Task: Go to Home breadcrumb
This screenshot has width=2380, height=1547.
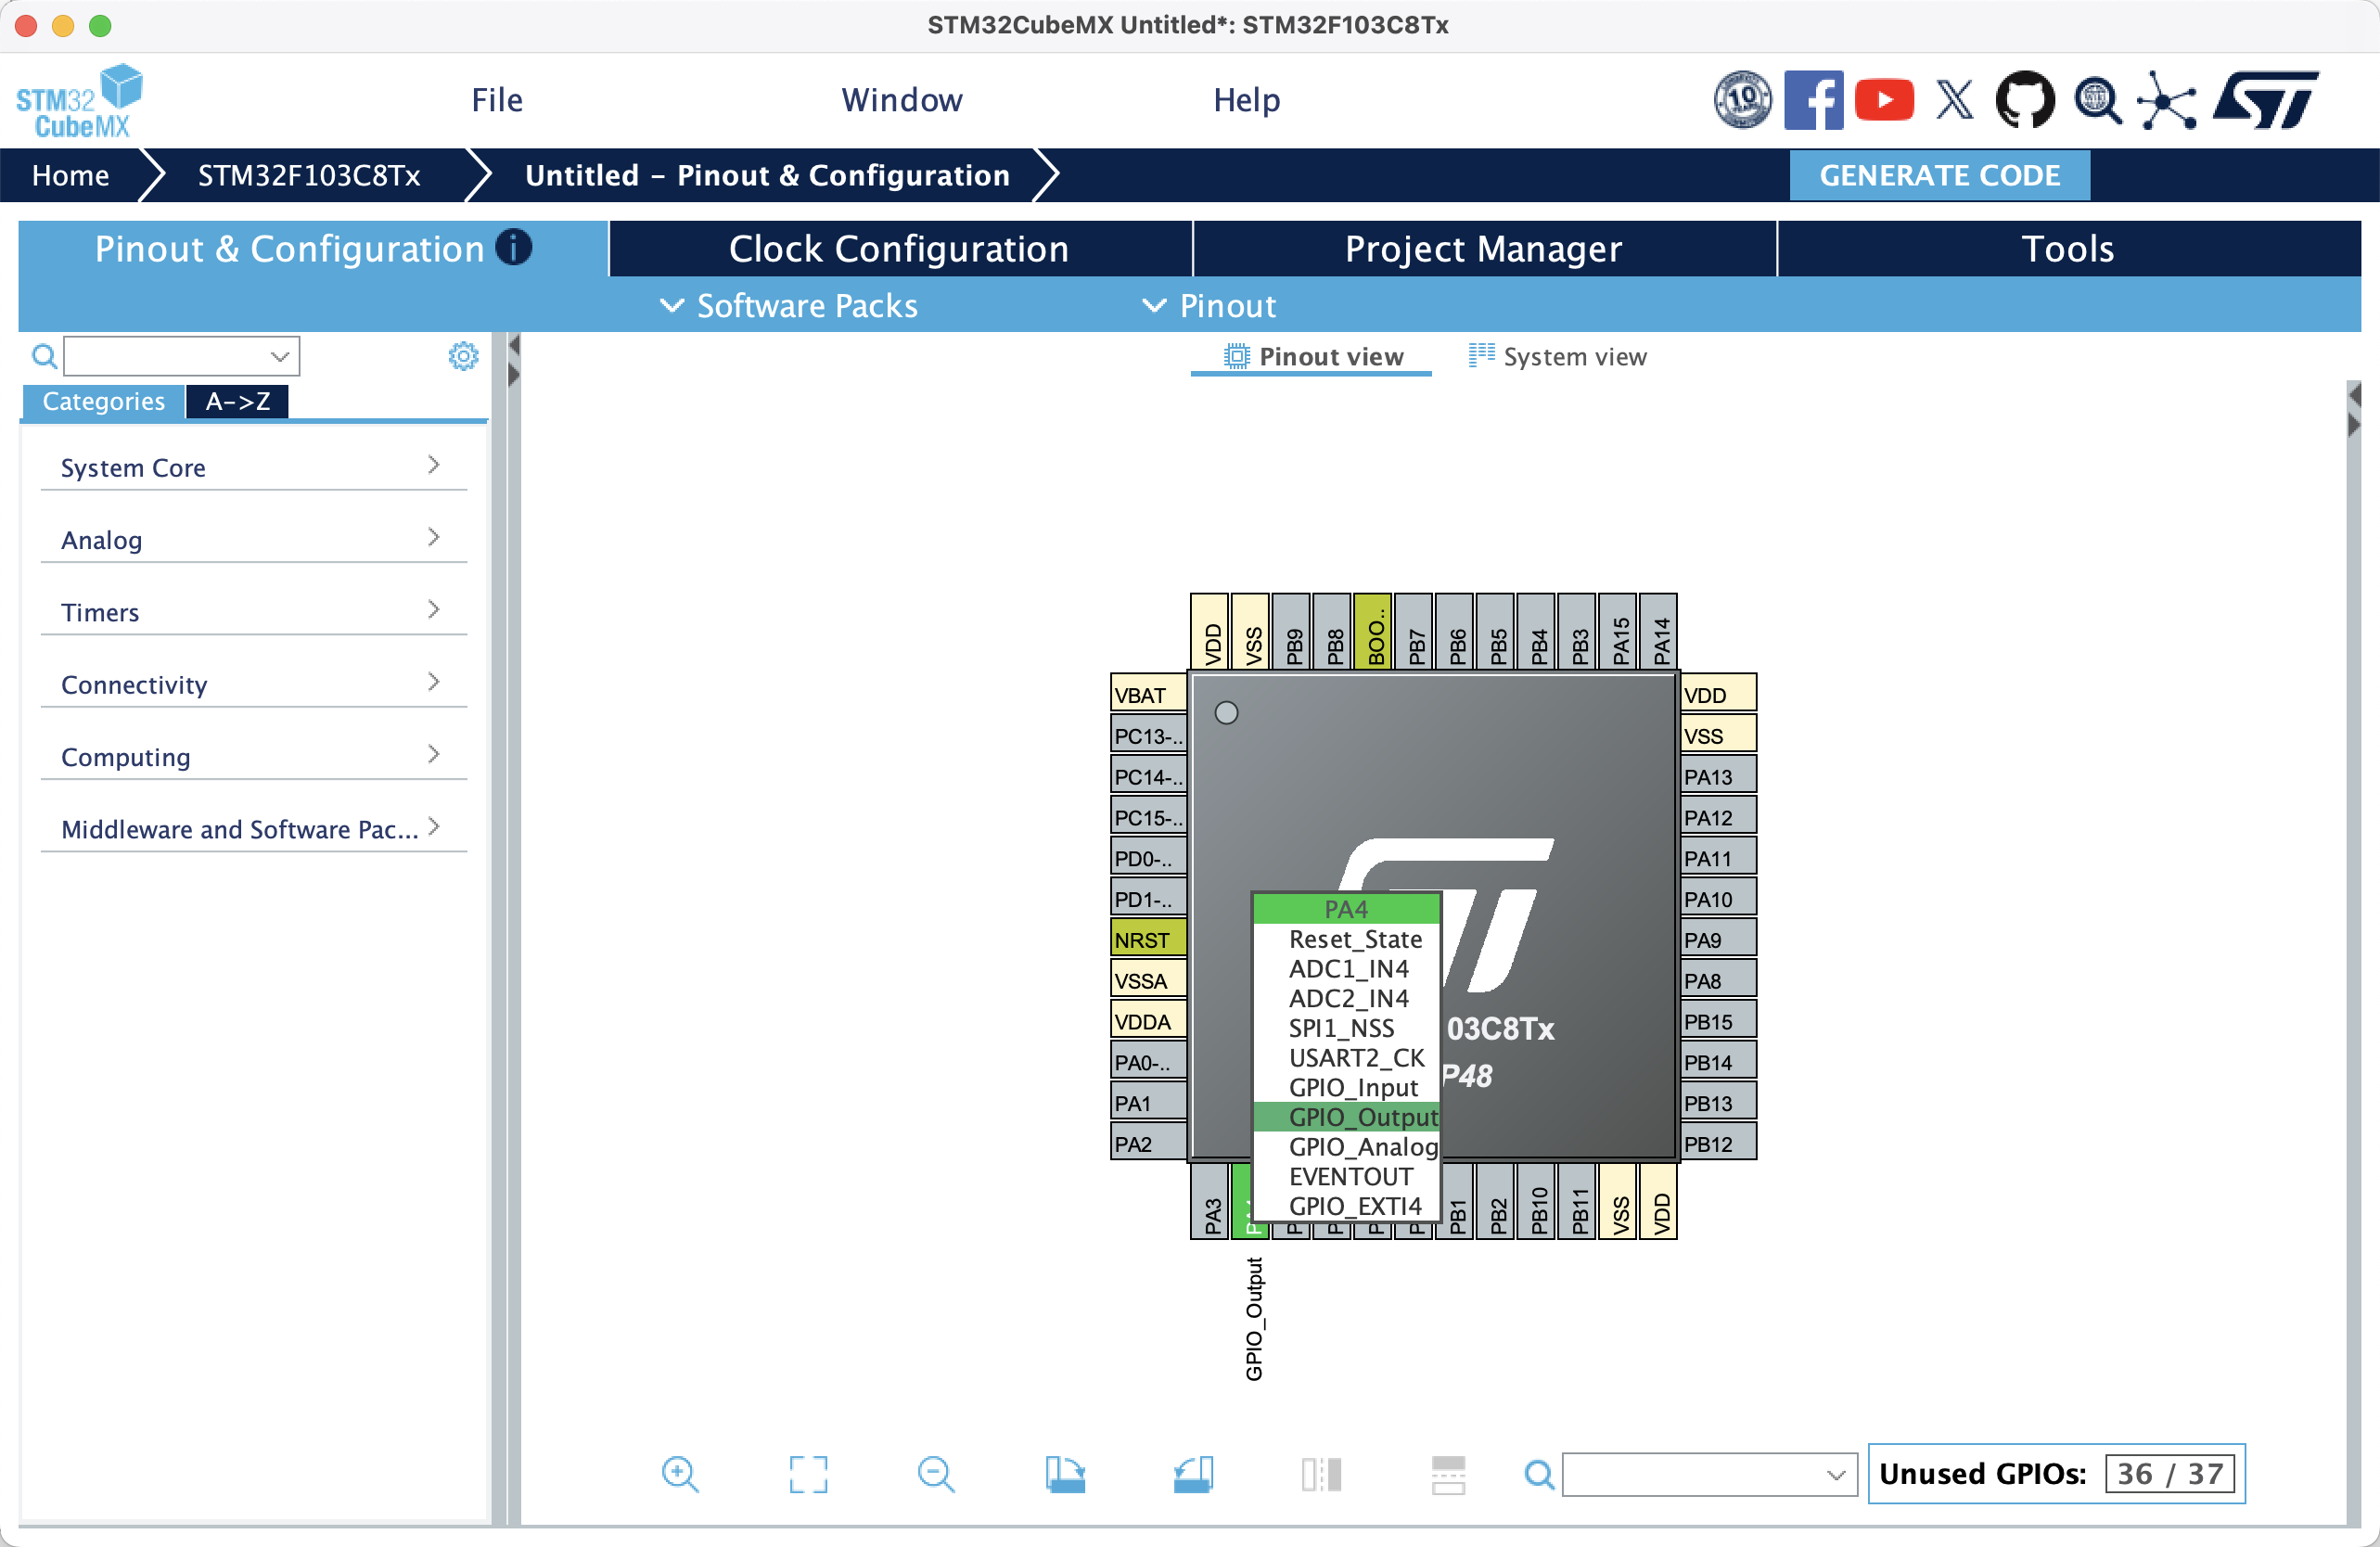Action: (x=70, y=175)
